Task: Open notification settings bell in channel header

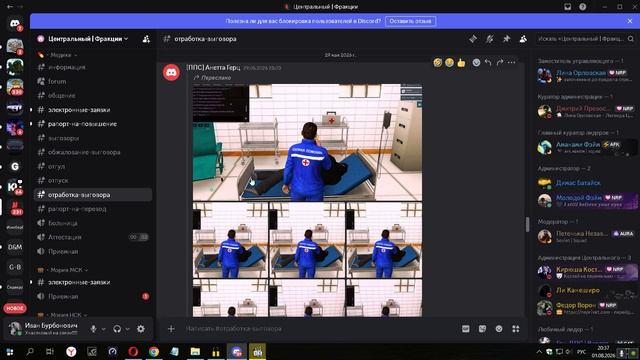Action: 489,39
